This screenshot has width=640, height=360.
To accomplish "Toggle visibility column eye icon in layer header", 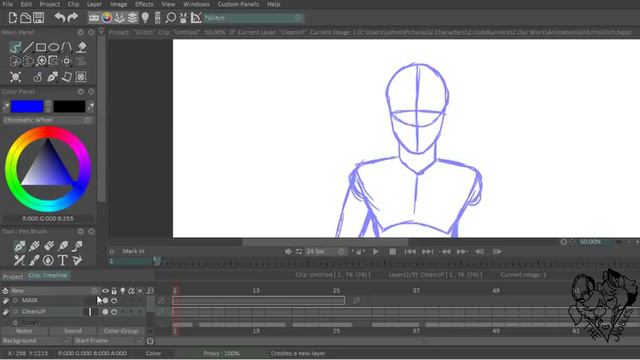I will (105, 291).
